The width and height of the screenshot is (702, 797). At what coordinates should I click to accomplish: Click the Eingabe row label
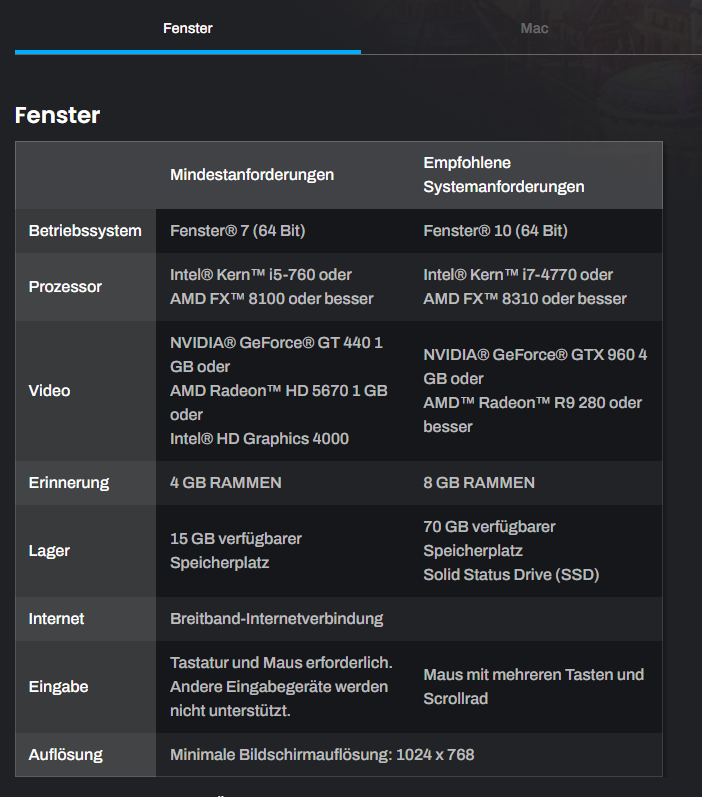coord(59,687)
